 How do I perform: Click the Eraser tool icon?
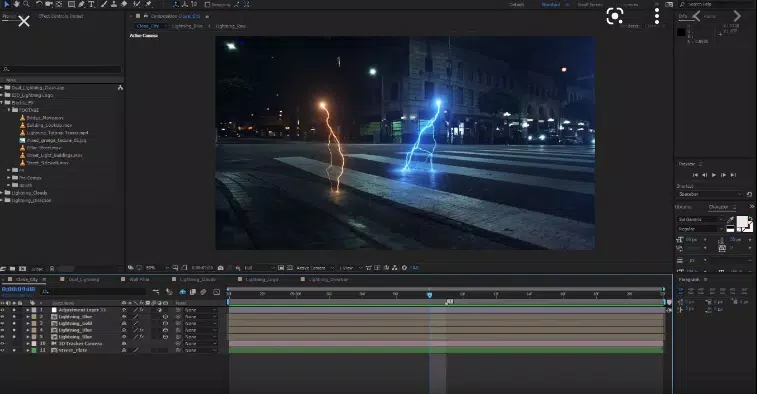tap(124, 4)
